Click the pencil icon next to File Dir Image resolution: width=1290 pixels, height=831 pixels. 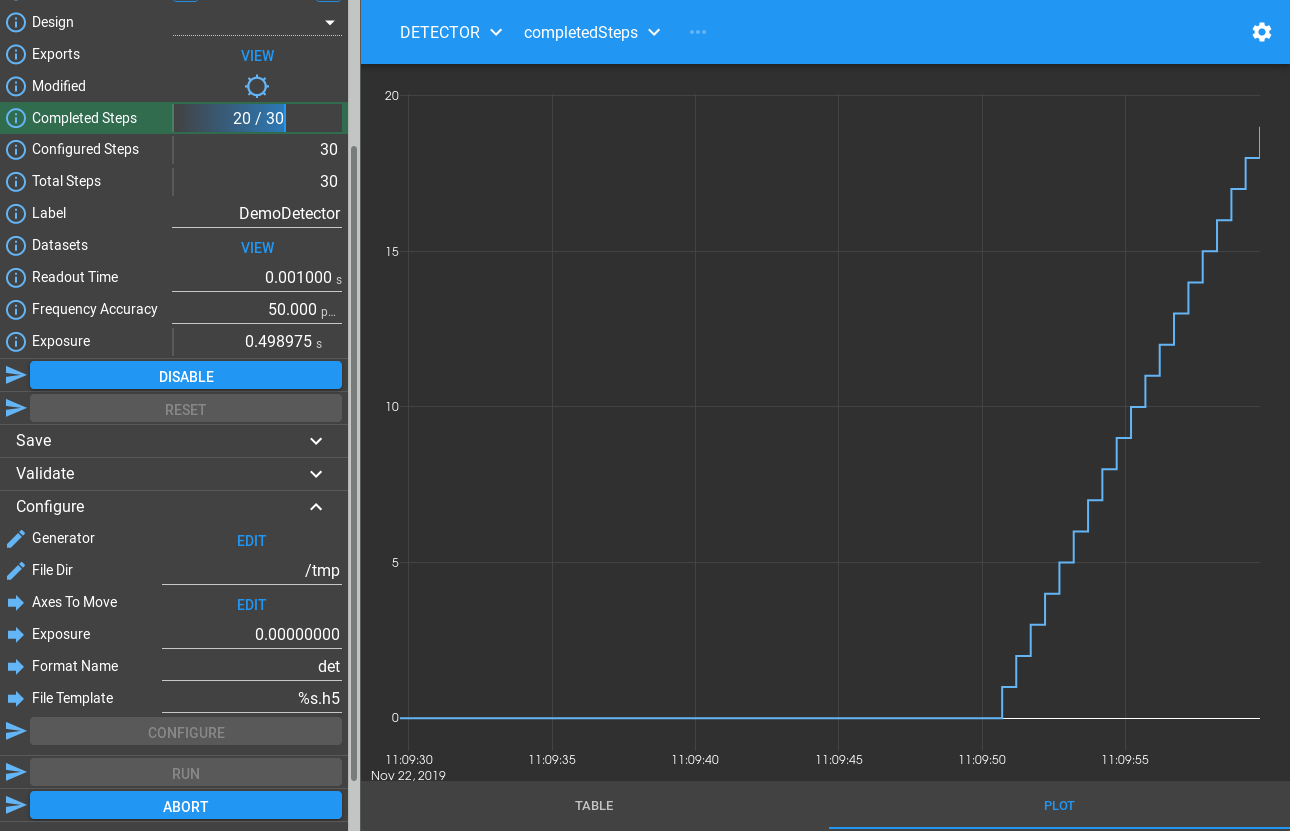[x=15, y=571]
